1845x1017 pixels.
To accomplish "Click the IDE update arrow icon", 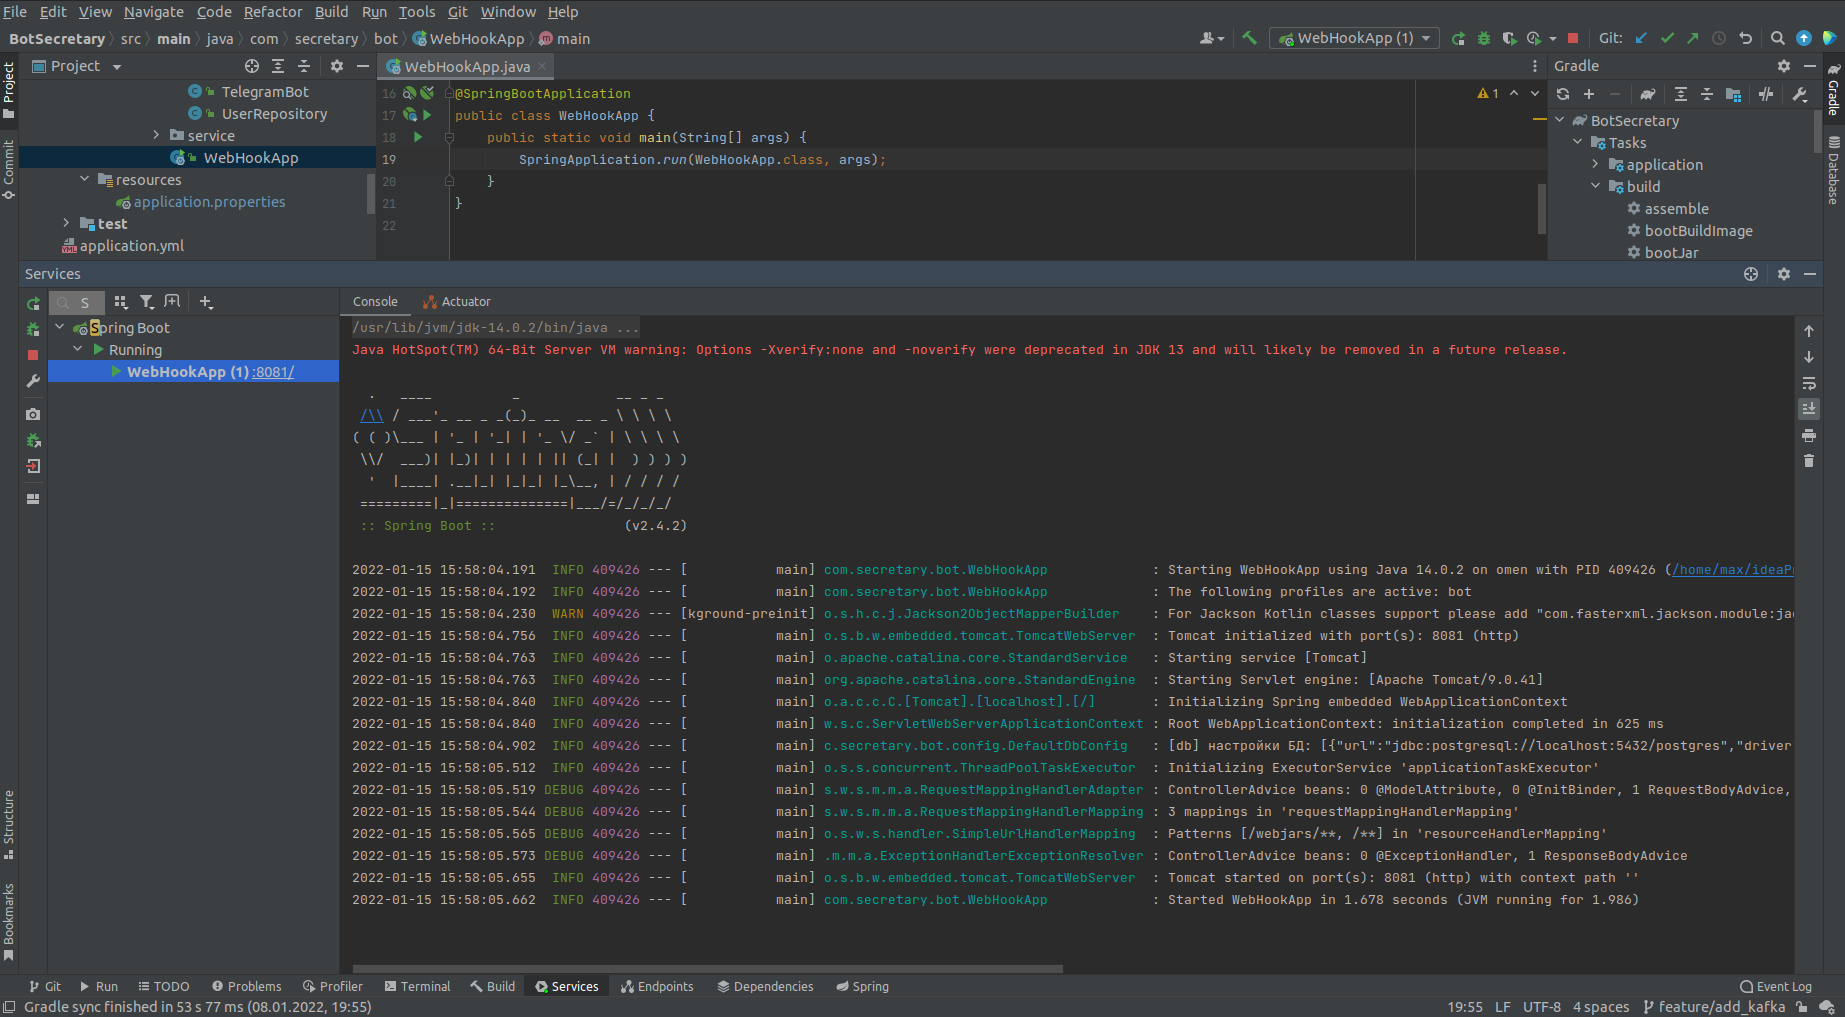I will click(x=1804, y=38).
